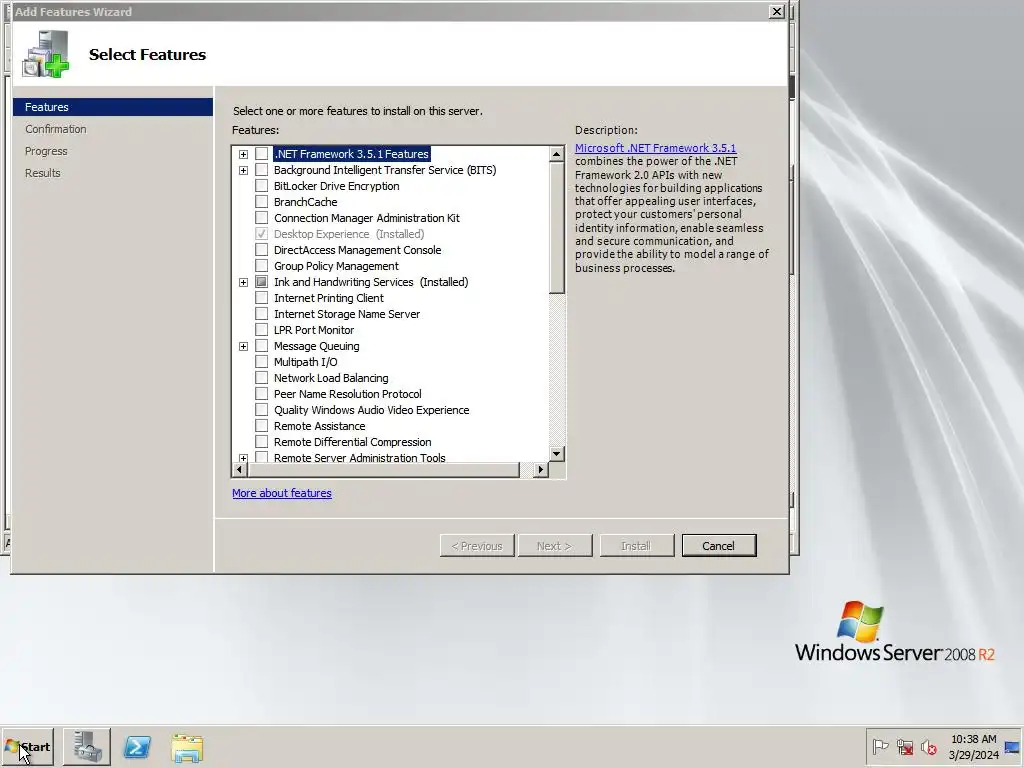Viewport: 1024px width, 768px height.
Task: Select the BranchCache feature label
Action: point(306,202)
